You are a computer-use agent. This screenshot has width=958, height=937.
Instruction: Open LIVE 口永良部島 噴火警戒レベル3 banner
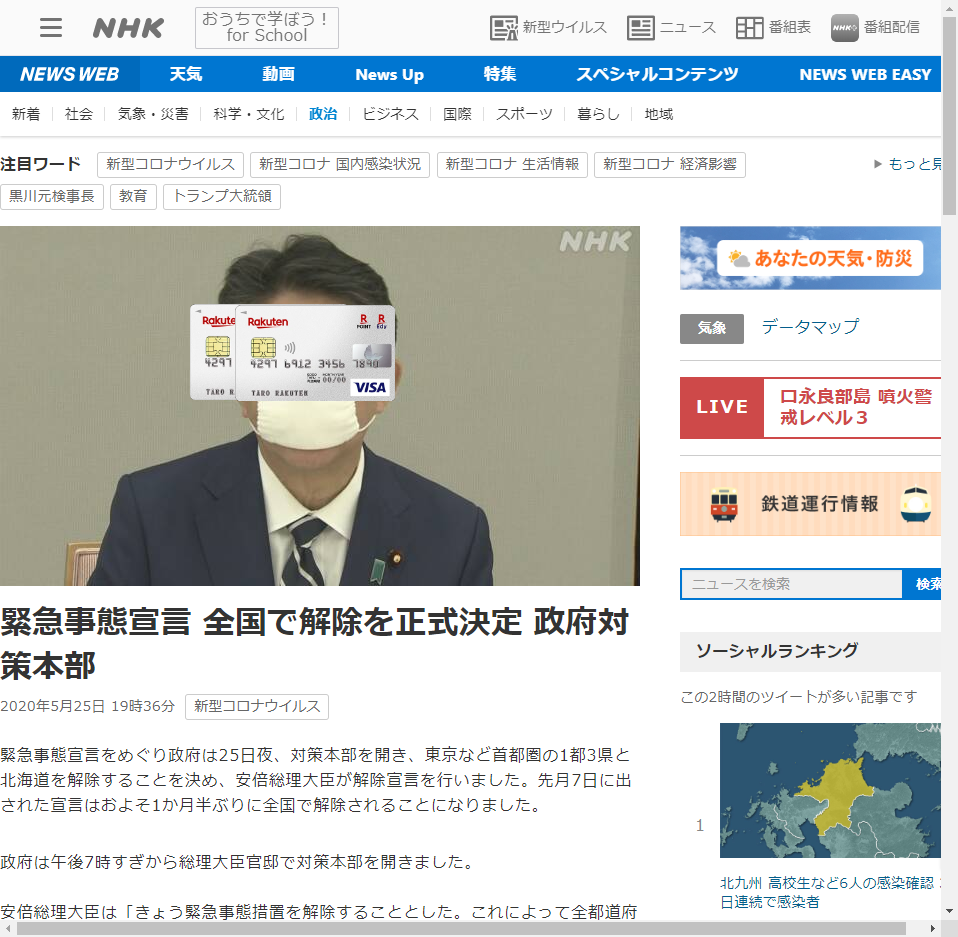[810, 407]
